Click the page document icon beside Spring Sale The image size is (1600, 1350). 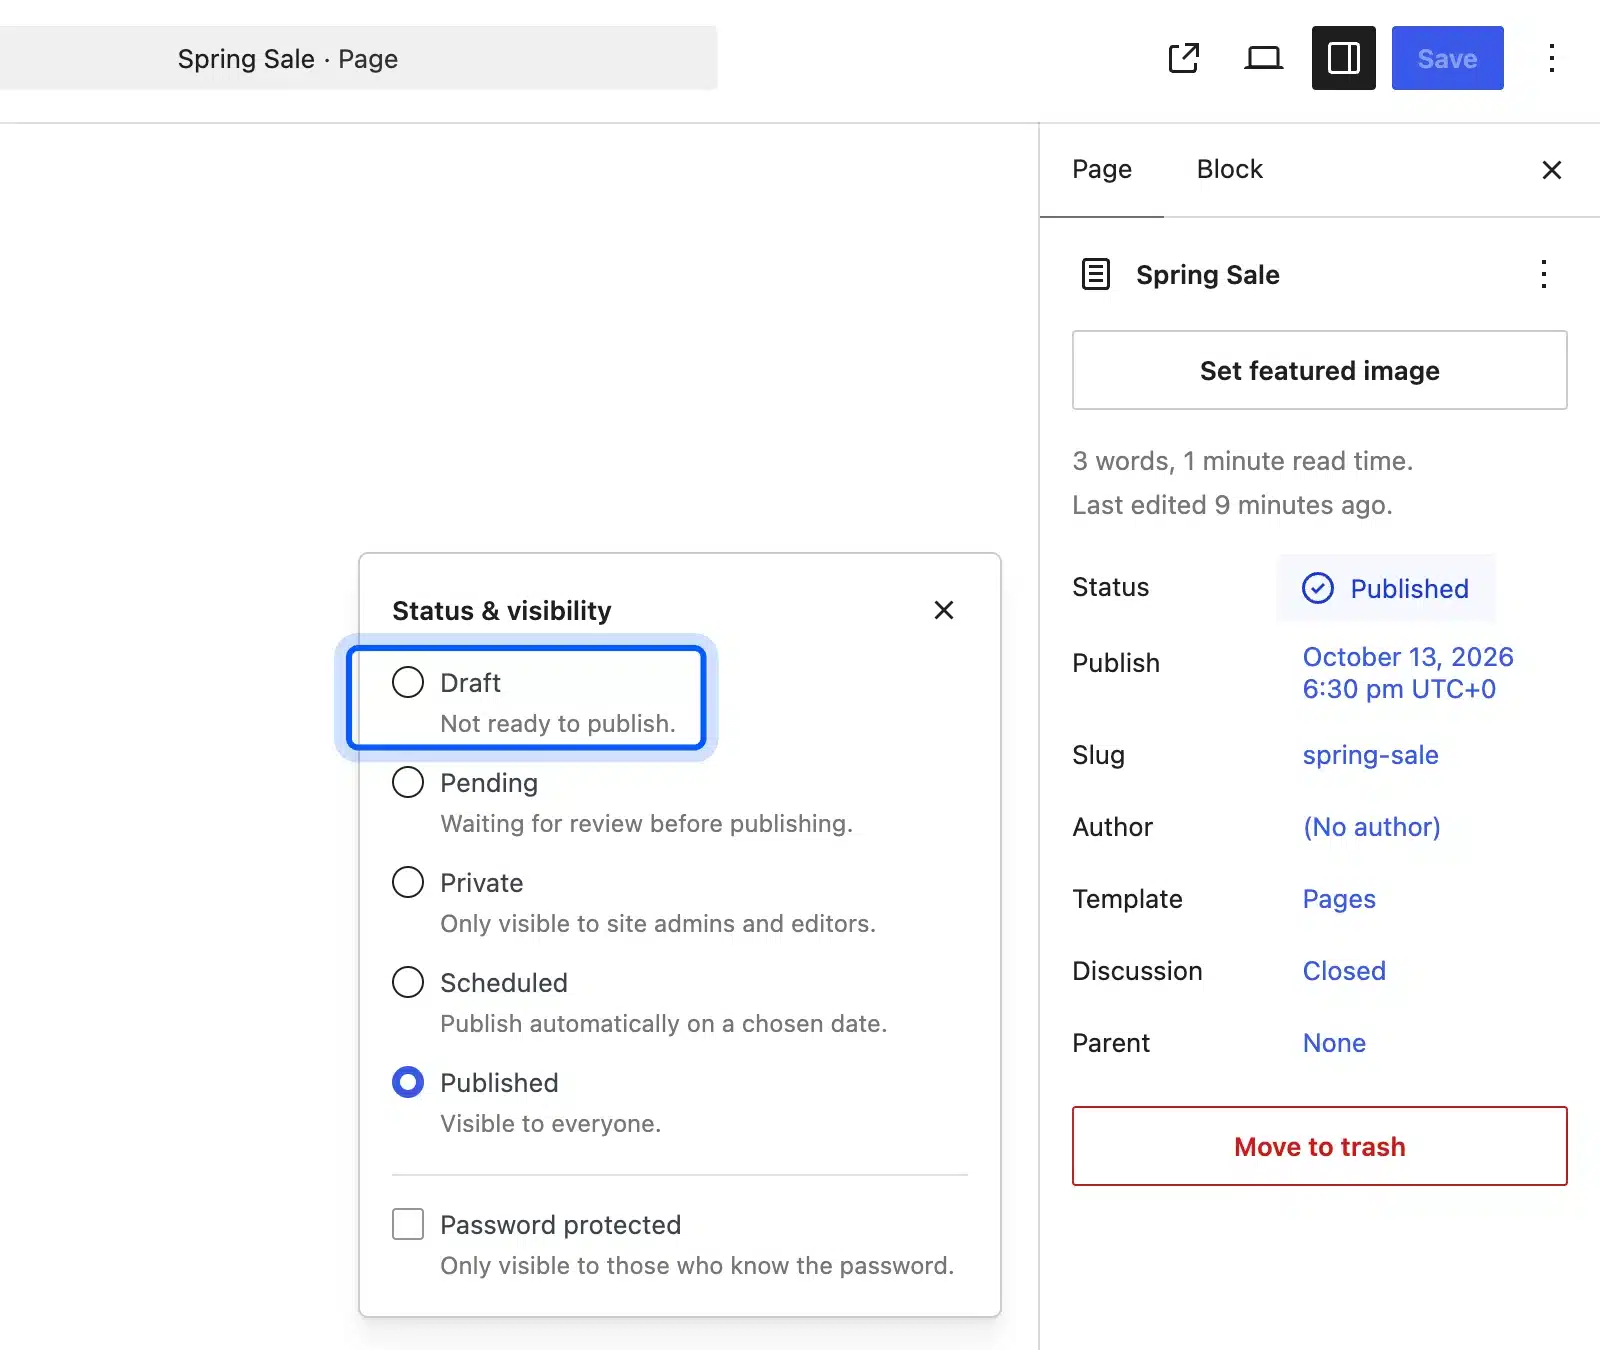point(1096,274)
